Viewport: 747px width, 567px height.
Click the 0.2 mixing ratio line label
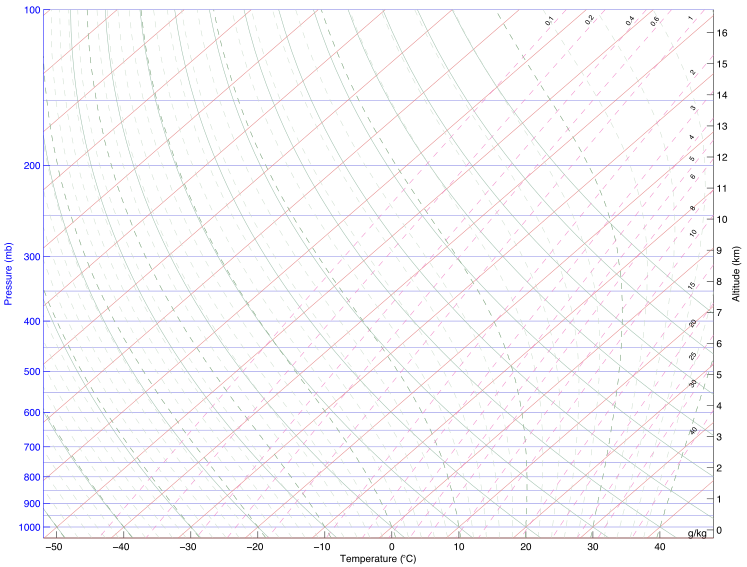coord(589,20)
